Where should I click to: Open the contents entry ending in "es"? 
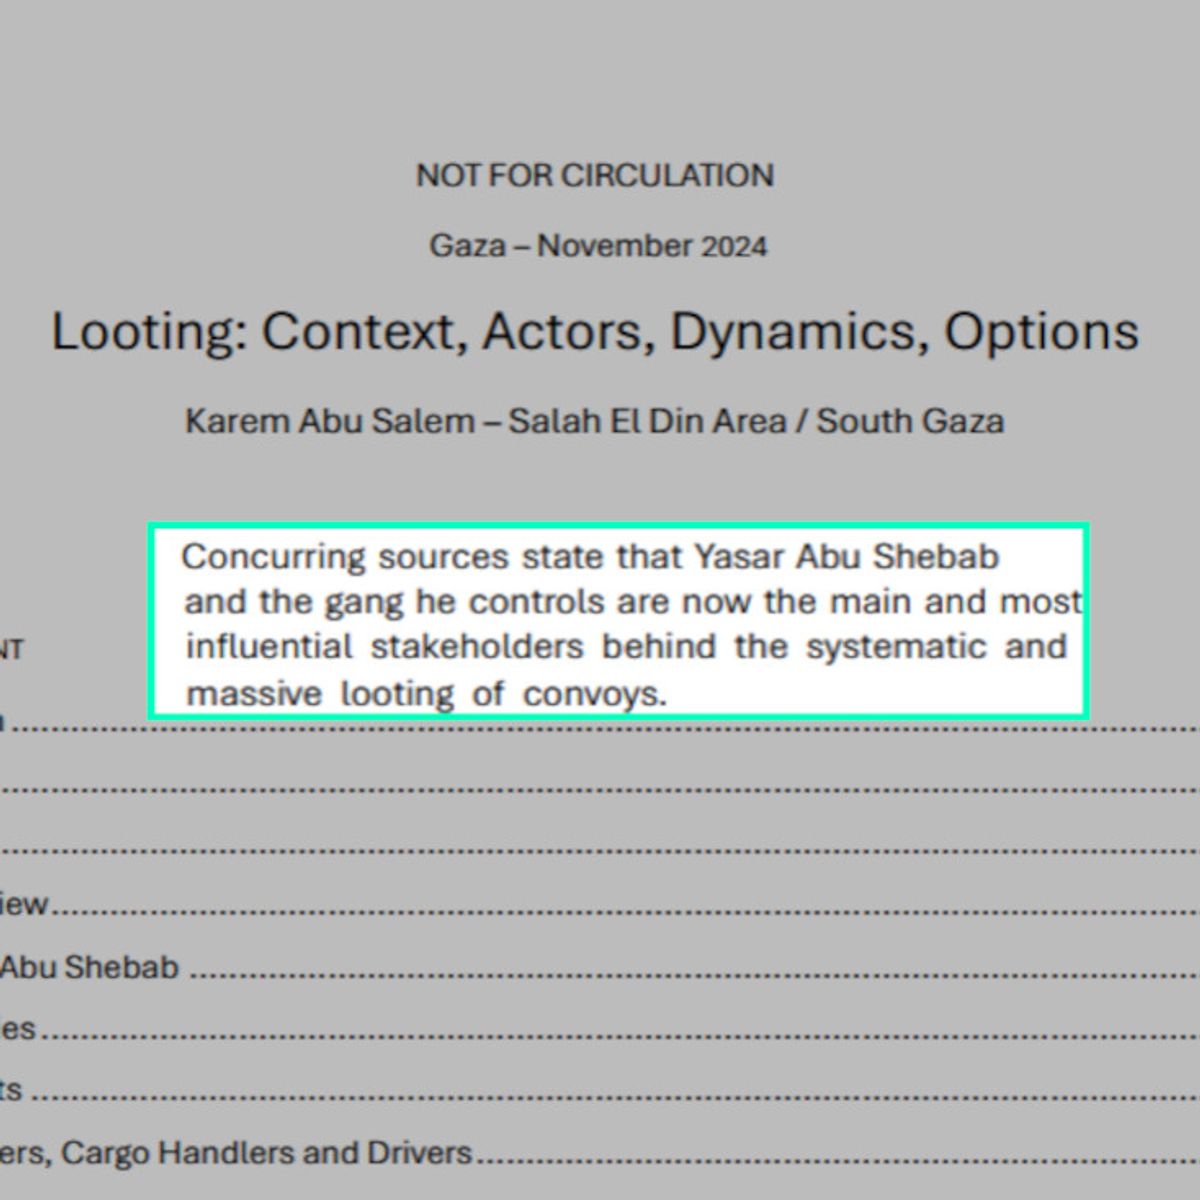(18, 1029)
